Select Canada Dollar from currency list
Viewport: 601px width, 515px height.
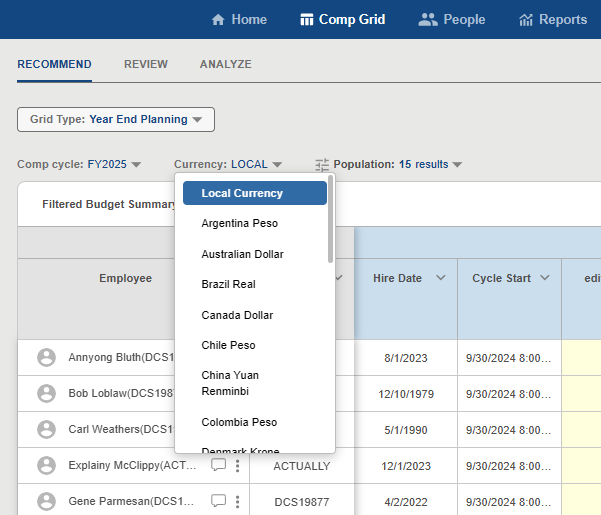pyautogui.click(x=237, y=315)
